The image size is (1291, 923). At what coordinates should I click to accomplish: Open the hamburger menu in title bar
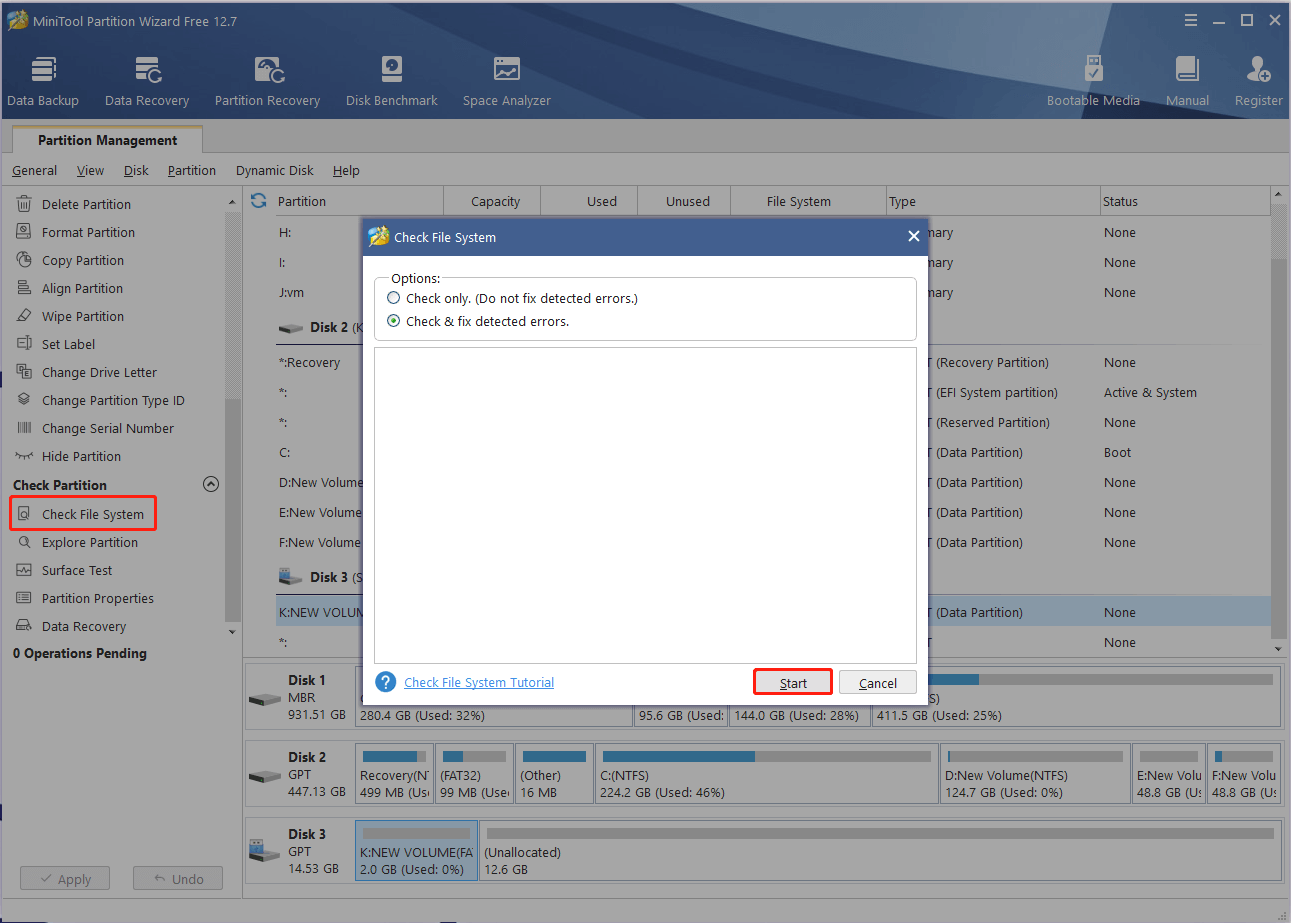click(1190, 20)
